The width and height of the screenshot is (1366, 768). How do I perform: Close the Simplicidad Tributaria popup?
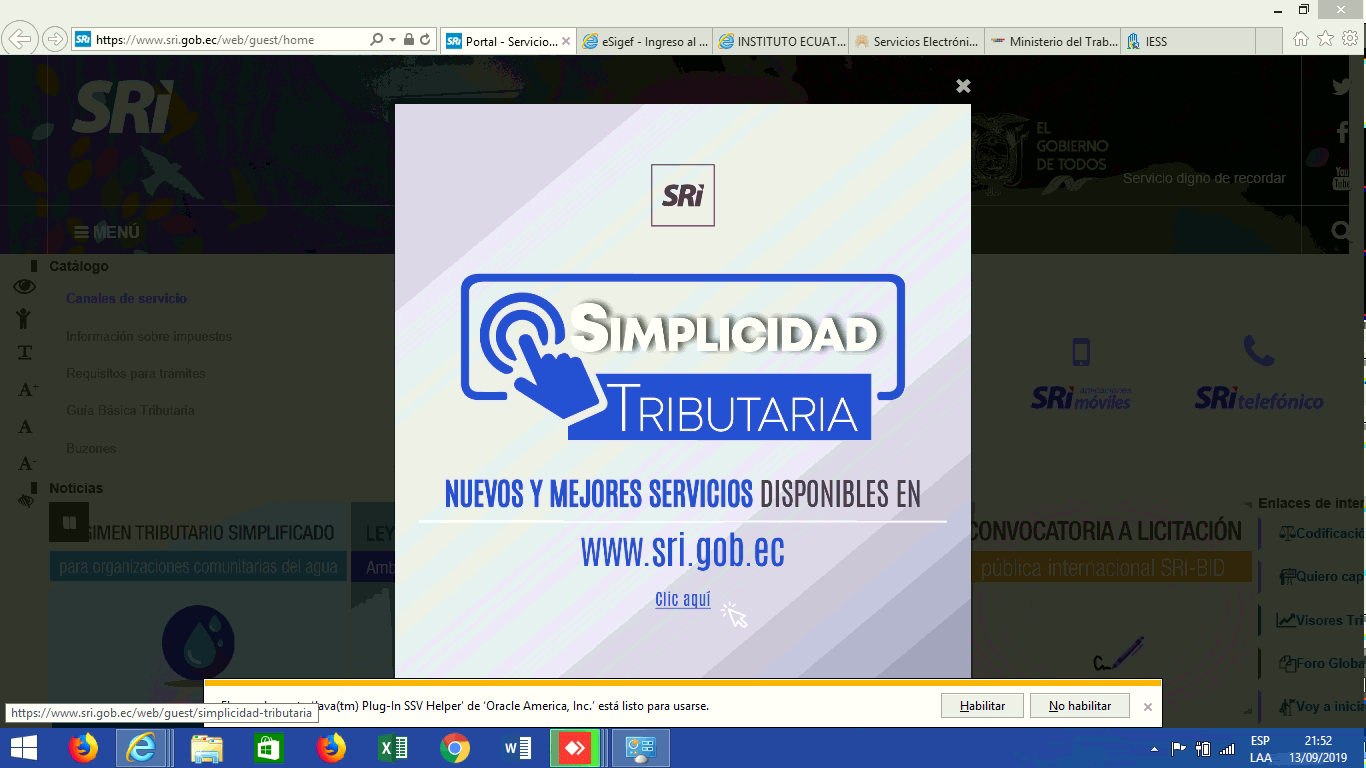pyautogui.click(x=963, y=86)
